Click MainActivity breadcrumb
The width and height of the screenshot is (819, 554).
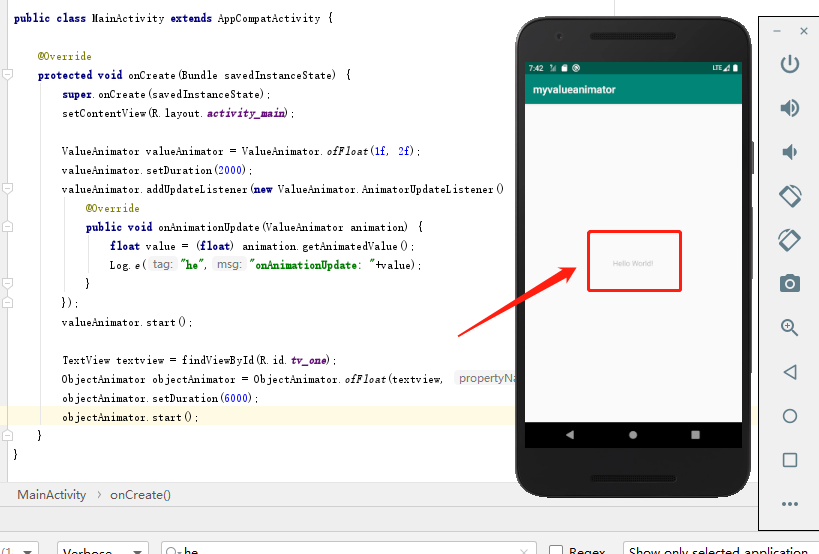click(51, 495)
